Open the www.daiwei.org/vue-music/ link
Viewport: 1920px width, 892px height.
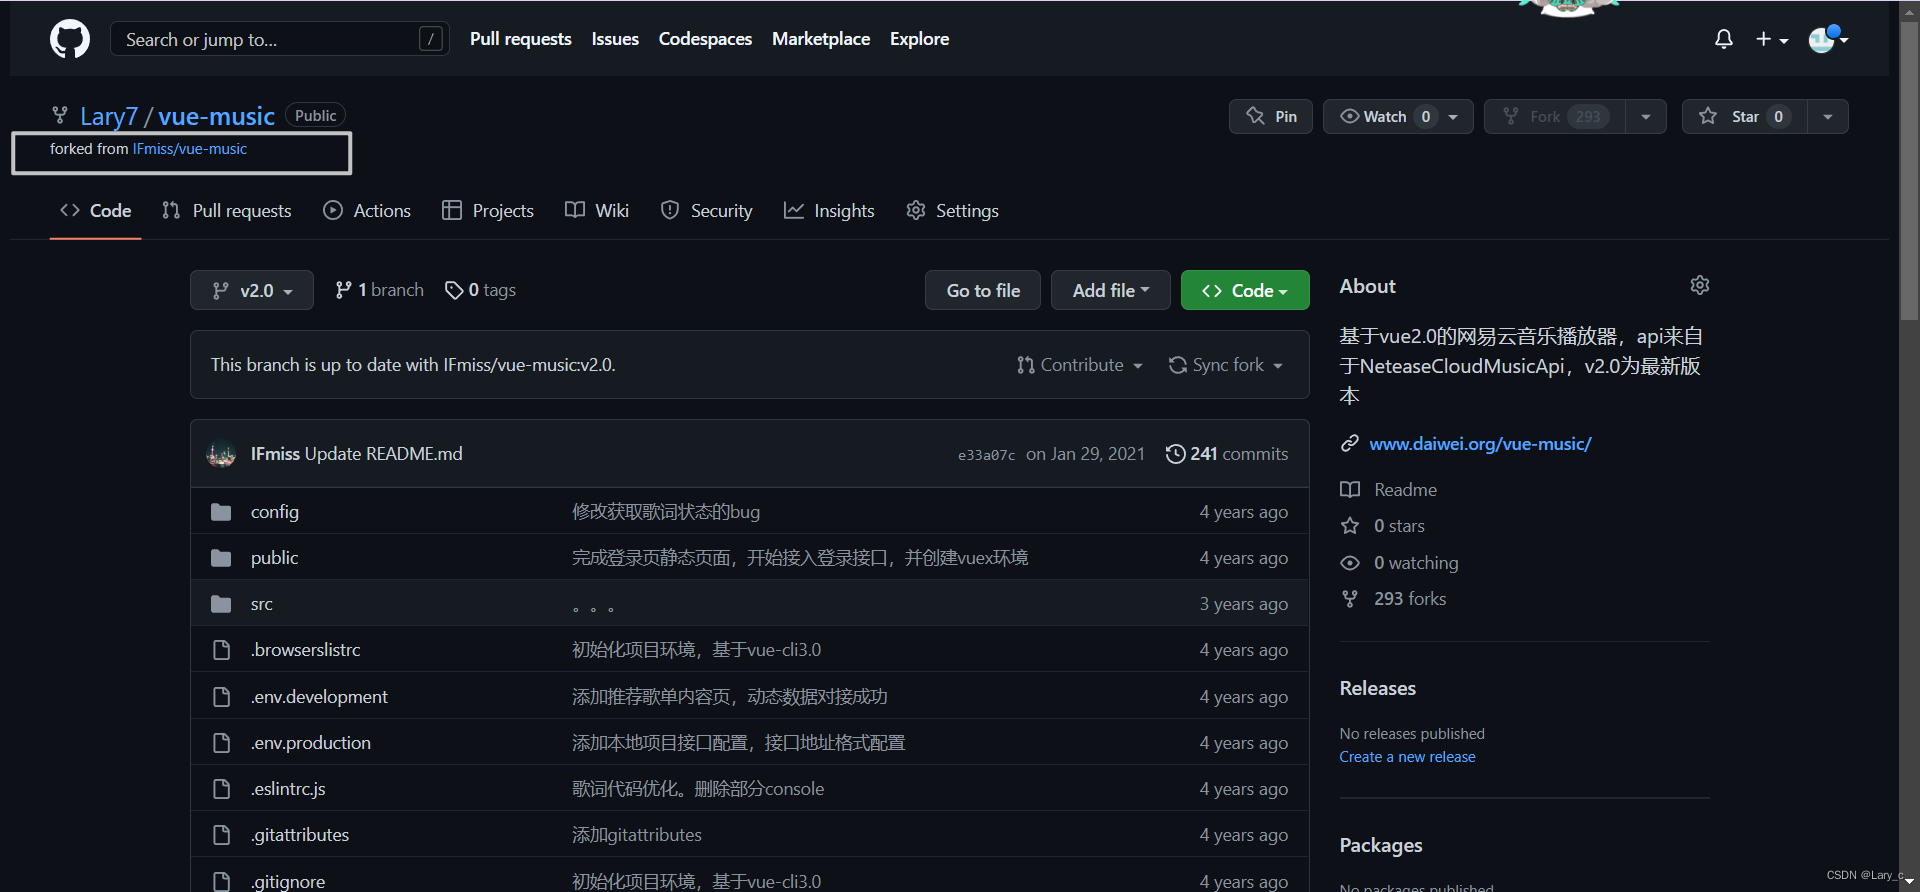pyautogui.click(x=1480, y=443)
